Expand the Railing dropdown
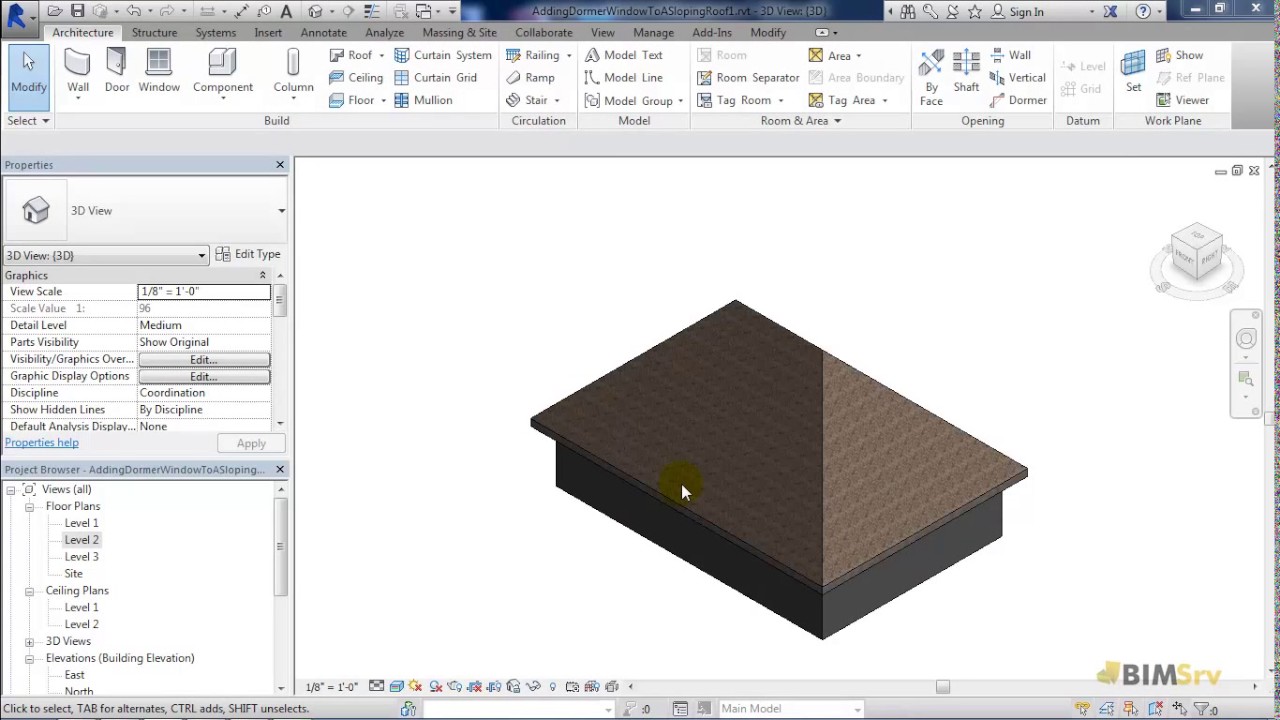This screenshot has width=1280, height=720. [569, 56]
